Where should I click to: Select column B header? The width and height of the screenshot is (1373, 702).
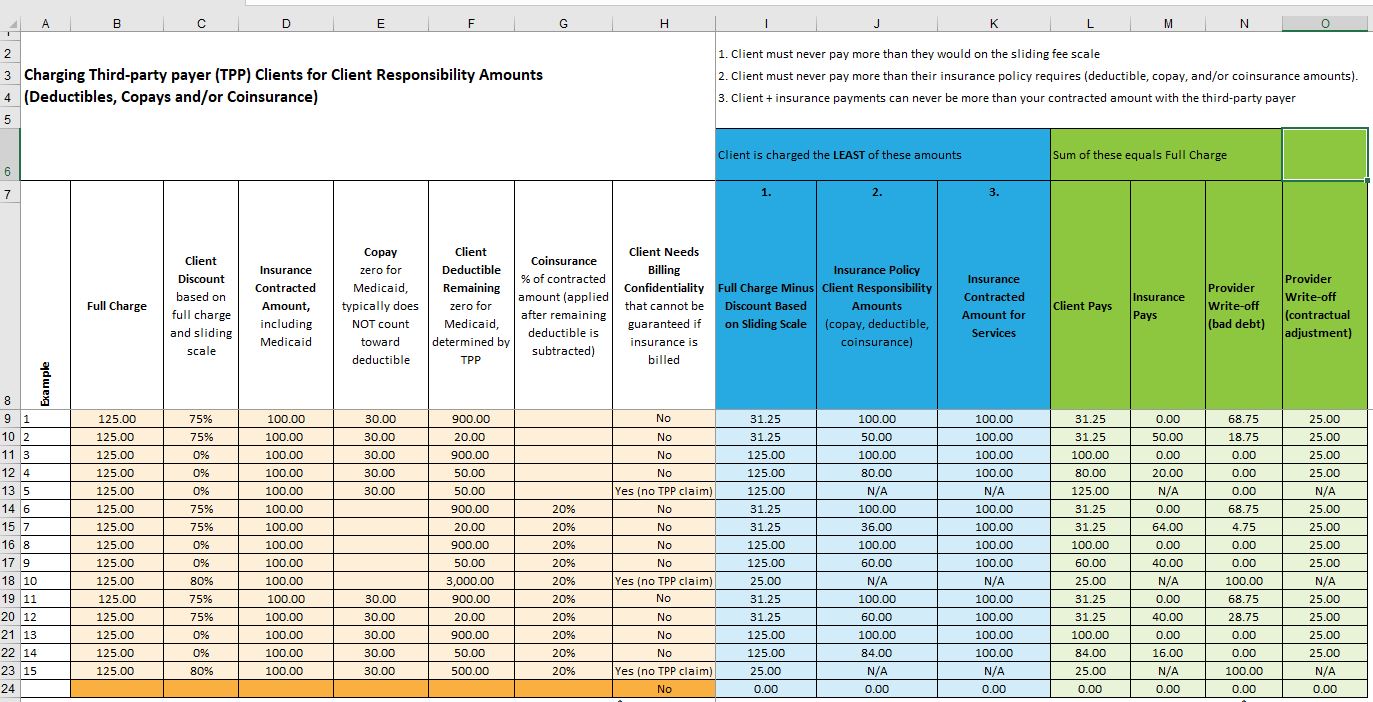point(117,25)
